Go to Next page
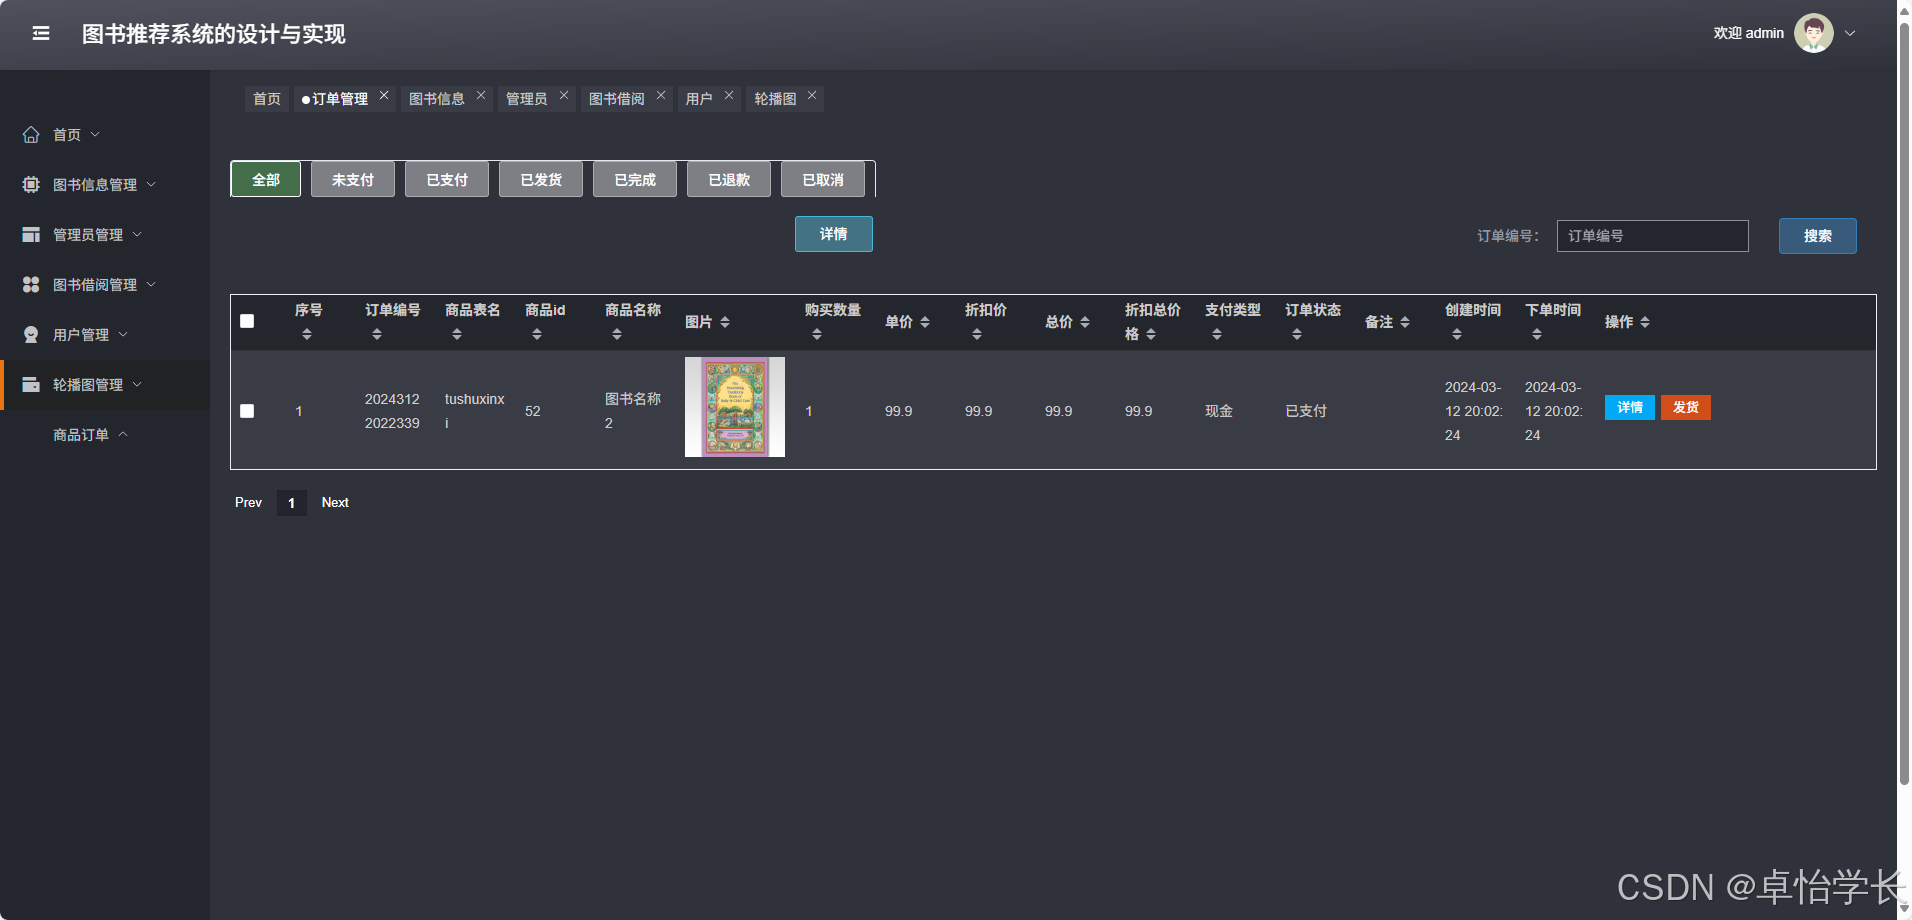The height and width of the screenshot is (920, 1912). [x=335, y=502]
